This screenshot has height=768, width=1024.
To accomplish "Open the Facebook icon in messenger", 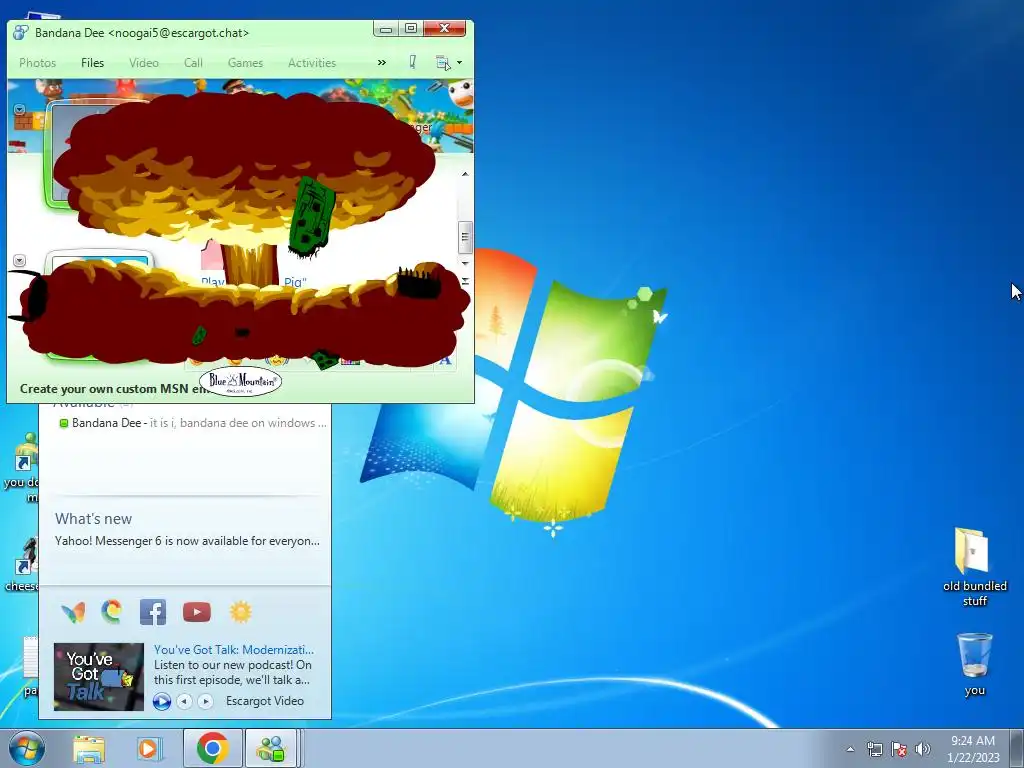I will pyautogui.click(x=153, y=612).
